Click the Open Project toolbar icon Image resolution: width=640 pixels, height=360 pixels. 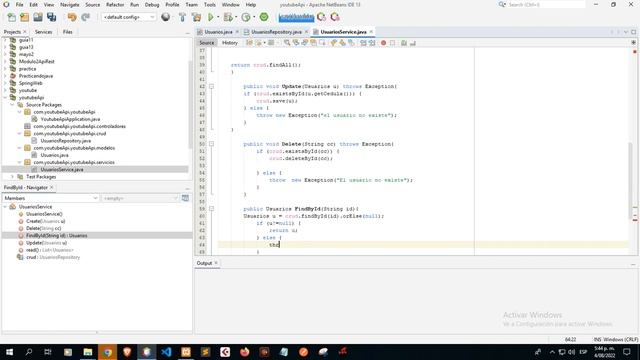click(x=38, y=17)
